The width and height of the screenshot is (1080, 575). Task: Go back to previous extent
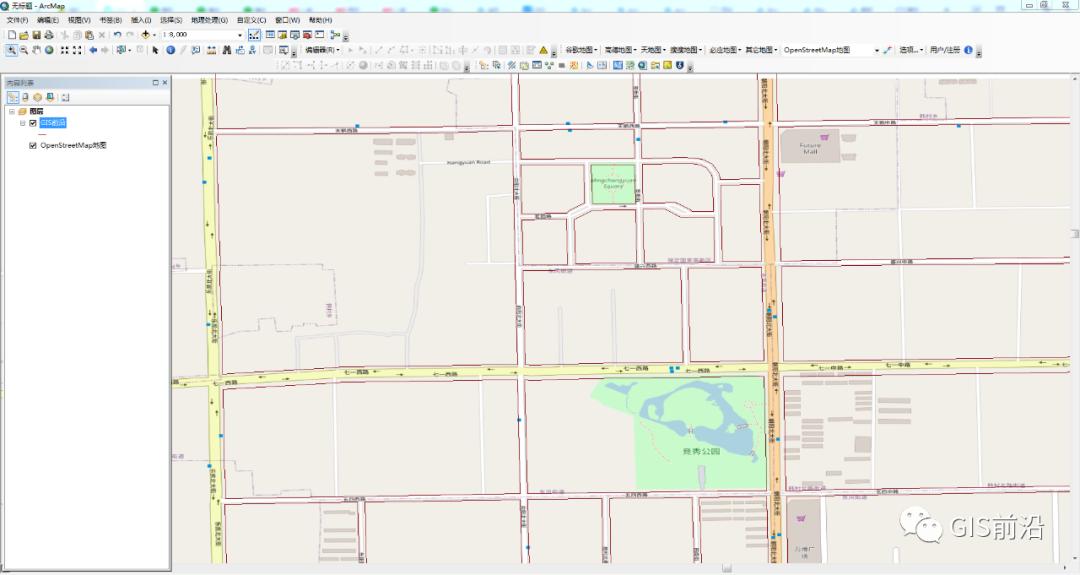coord(93,50)
